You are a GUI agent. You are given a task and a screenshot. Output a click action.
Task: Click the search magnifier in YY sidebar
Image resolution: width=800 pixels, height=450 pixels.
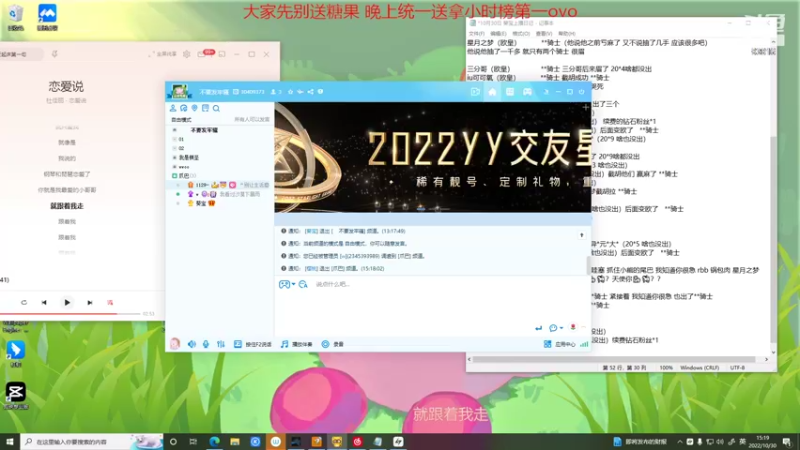pyautogui.click(x=216, y=108)
